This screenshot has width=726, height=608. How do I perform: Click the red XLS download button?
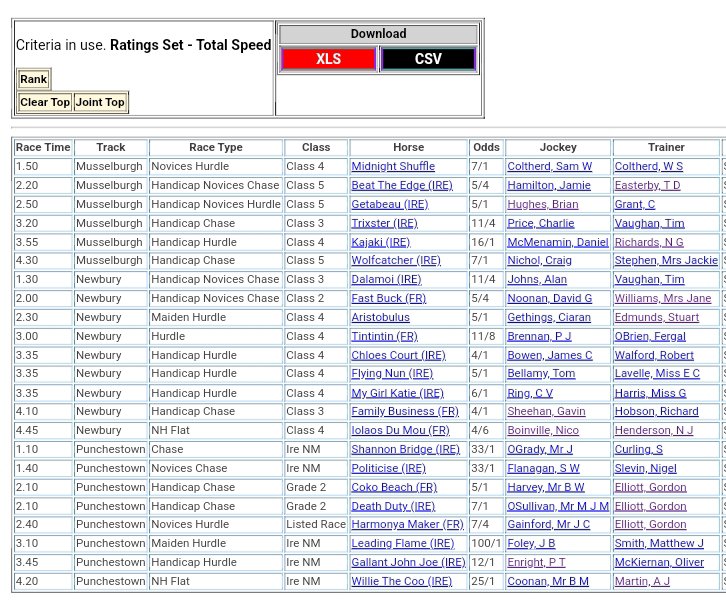tap(328, 59)
